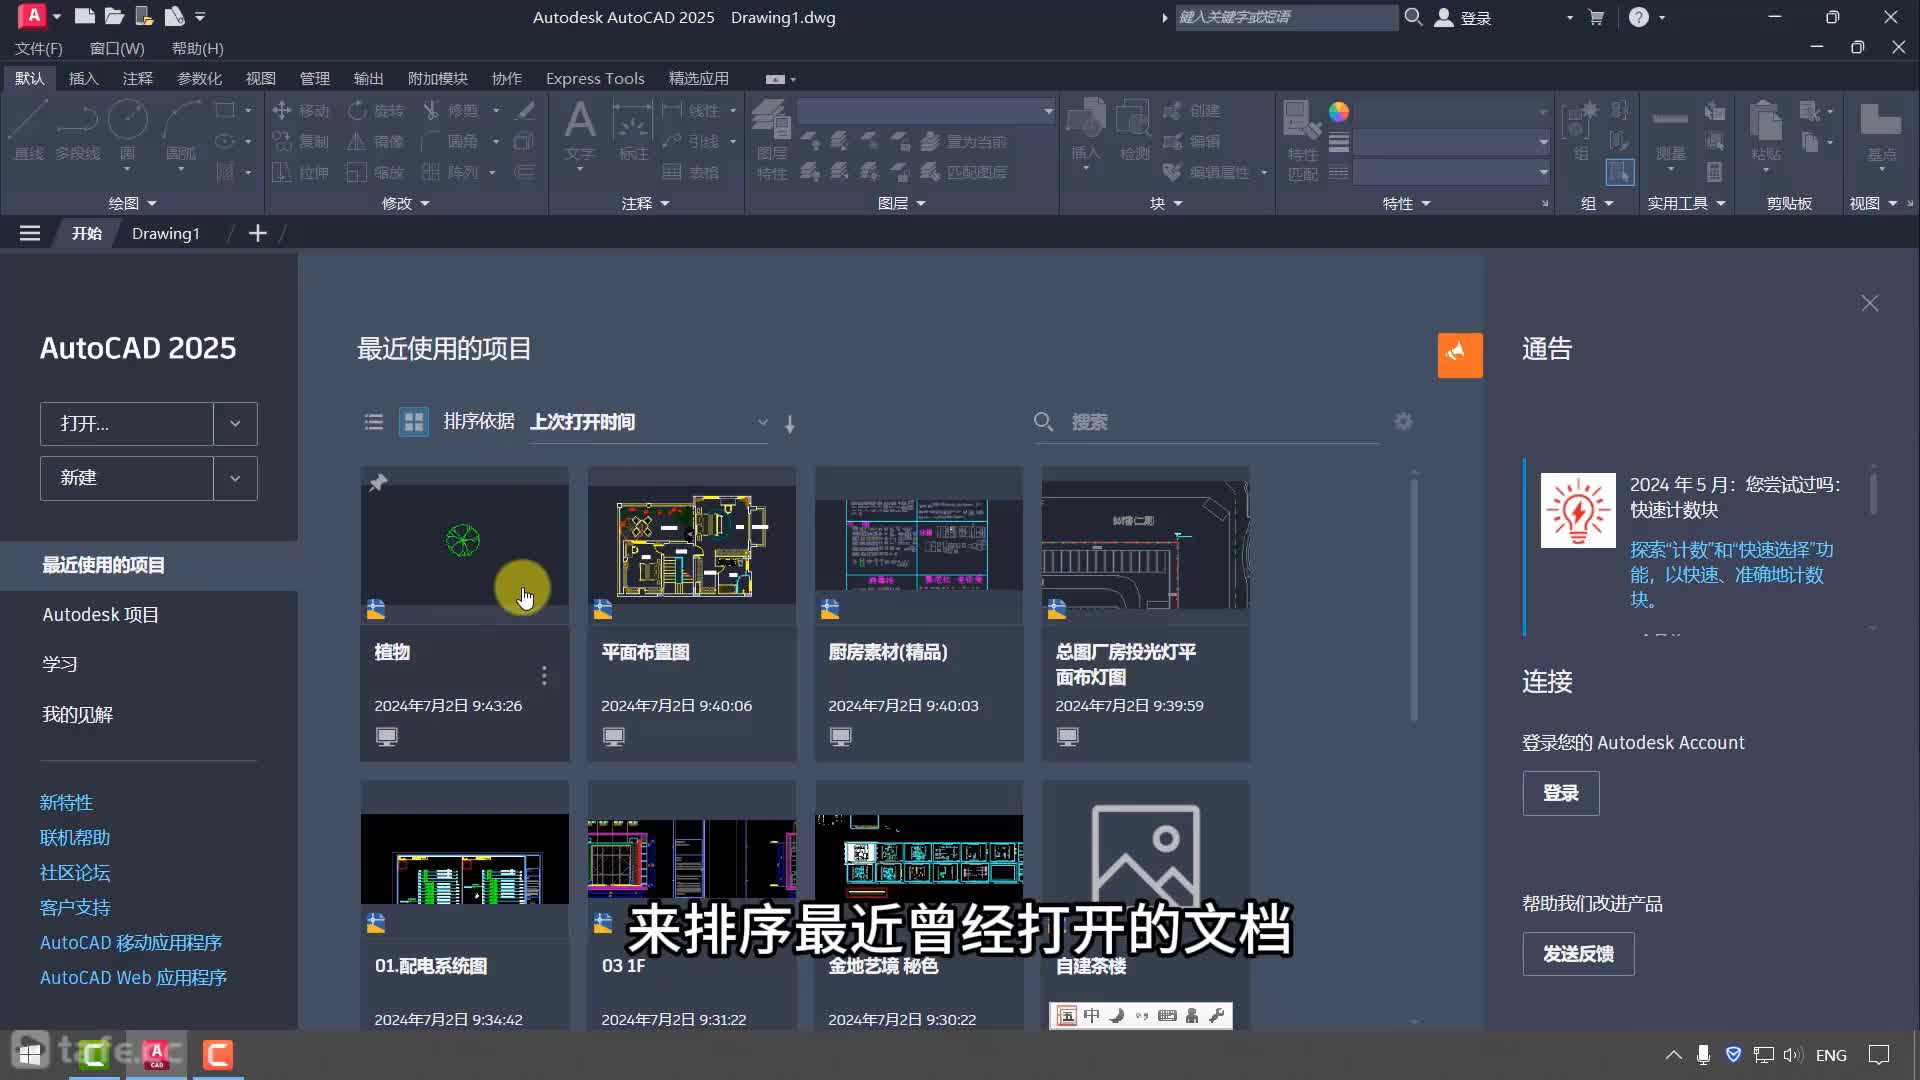Screen dimensions: 1920x1080
Task: Select the Line (直线) draw tool
Action: click(x=28, y=131)
